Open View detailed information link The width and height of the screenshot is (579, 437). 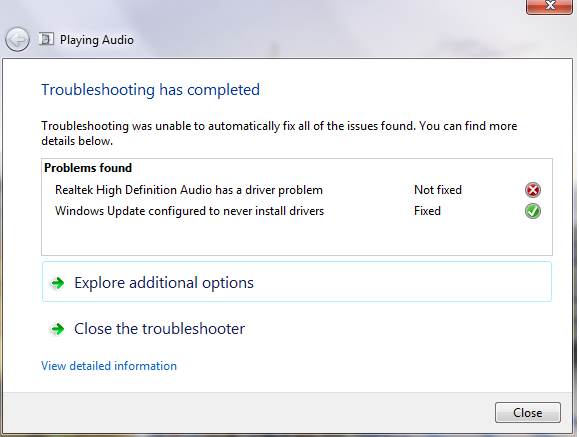click(109, 366)
